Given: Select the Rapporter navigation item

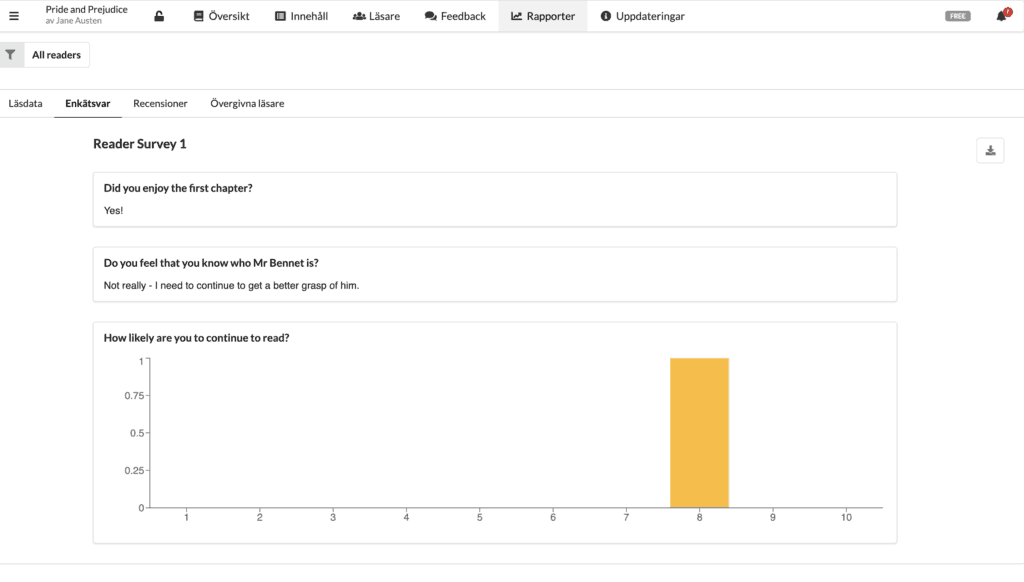Looking at the screenshot, I should click(x=543, y=16).
